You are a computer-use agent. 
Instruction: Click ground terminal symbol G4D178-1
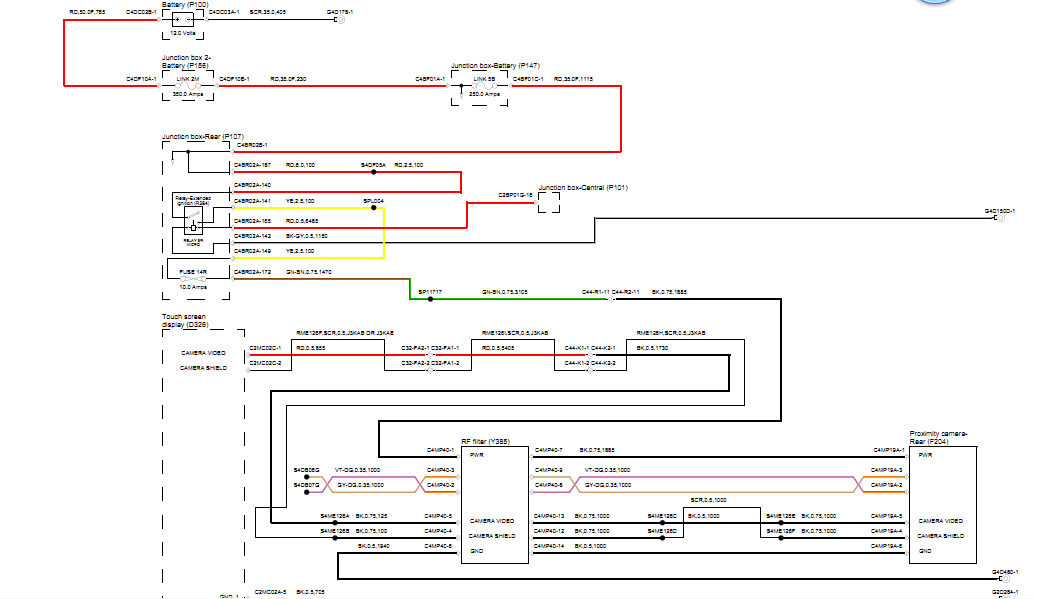[x=341, y=20]
